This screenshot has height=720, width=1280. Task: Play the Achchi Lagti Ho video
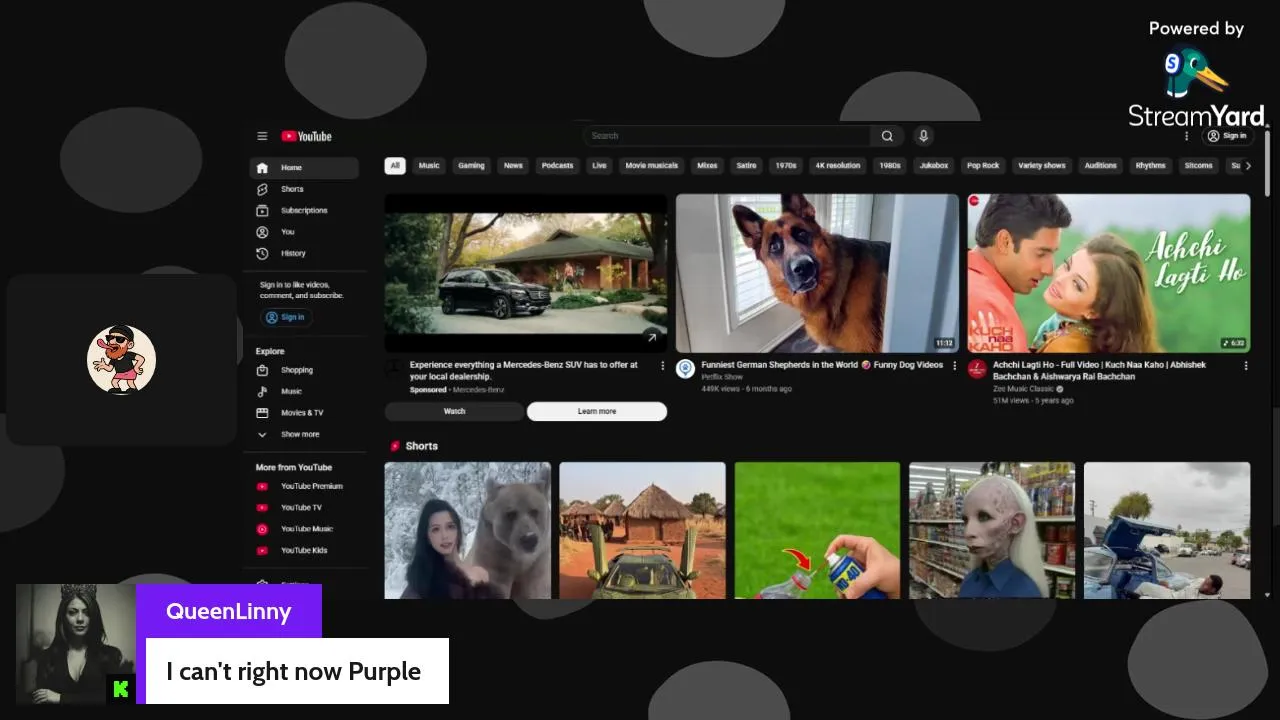(x=1109, y=273)
